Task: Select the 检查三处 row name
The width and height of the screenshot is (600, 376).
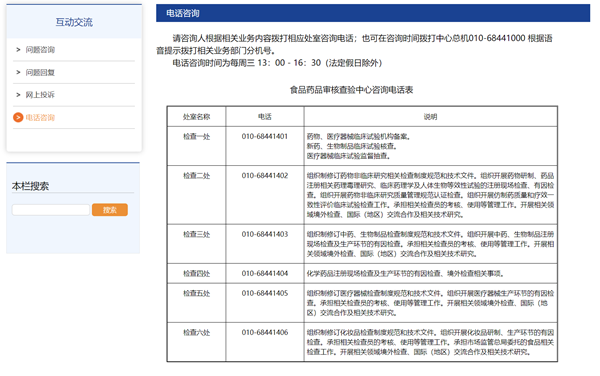Action: (196, 234)
